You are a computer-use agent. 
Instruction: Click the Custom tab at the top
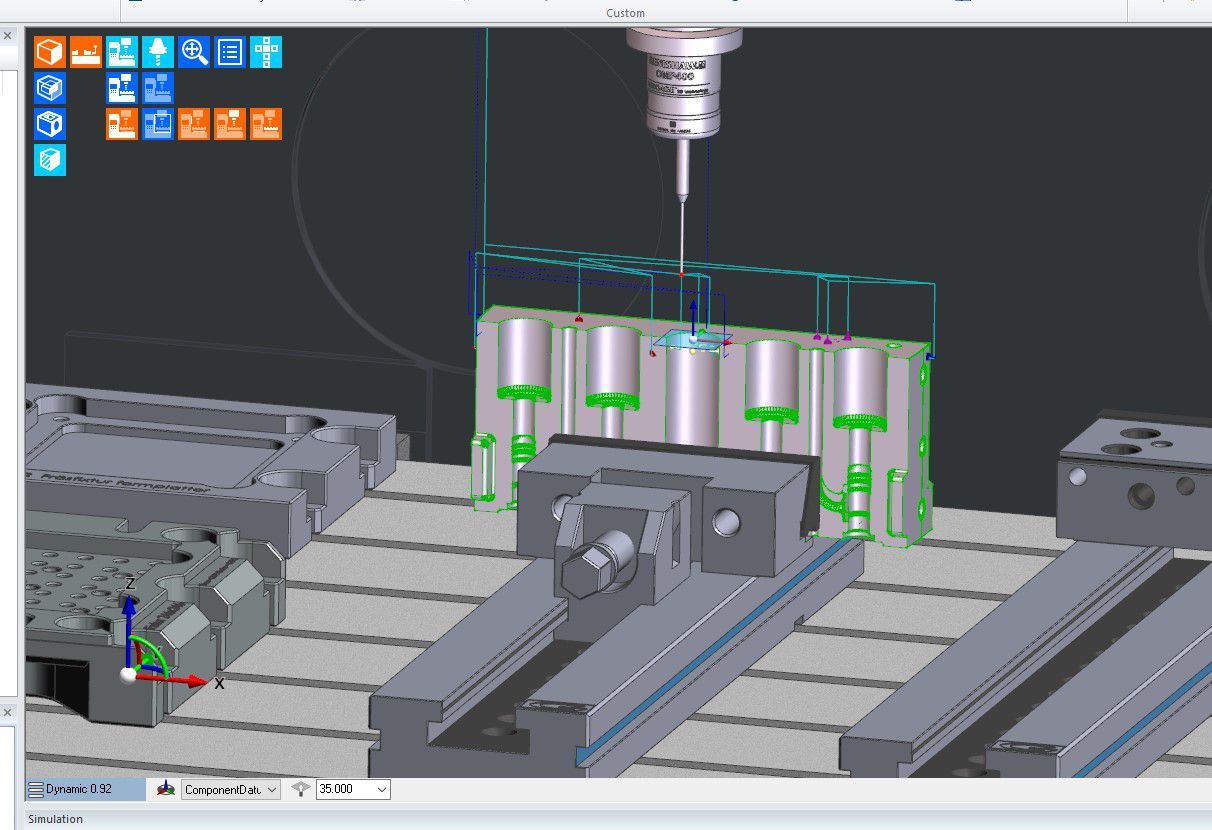coord(624,13)
